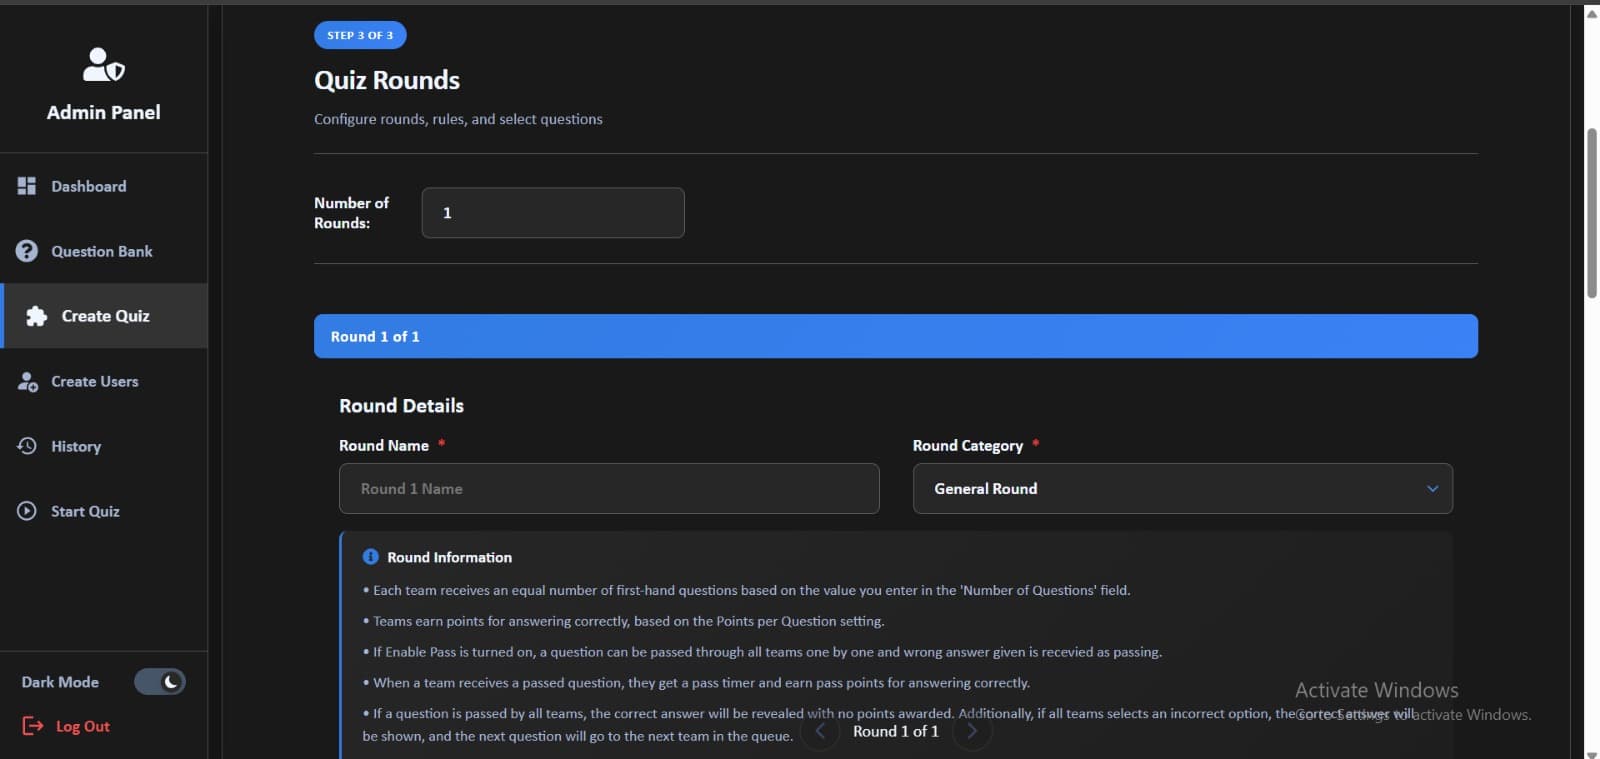Open the Question Bank menu item
This screenshot has width=1600, height=759.
pyautogui.click(x=101, y=251)
